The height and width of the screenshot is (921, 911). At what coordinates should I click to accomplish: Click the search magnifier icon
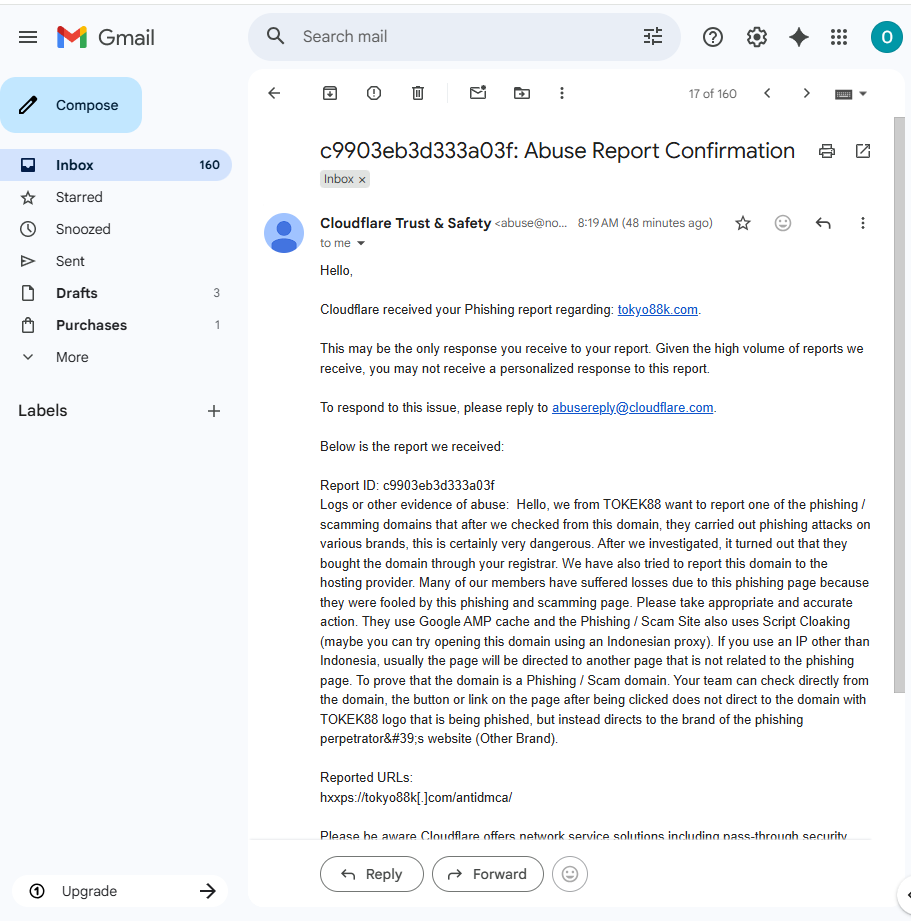(275, 36)
